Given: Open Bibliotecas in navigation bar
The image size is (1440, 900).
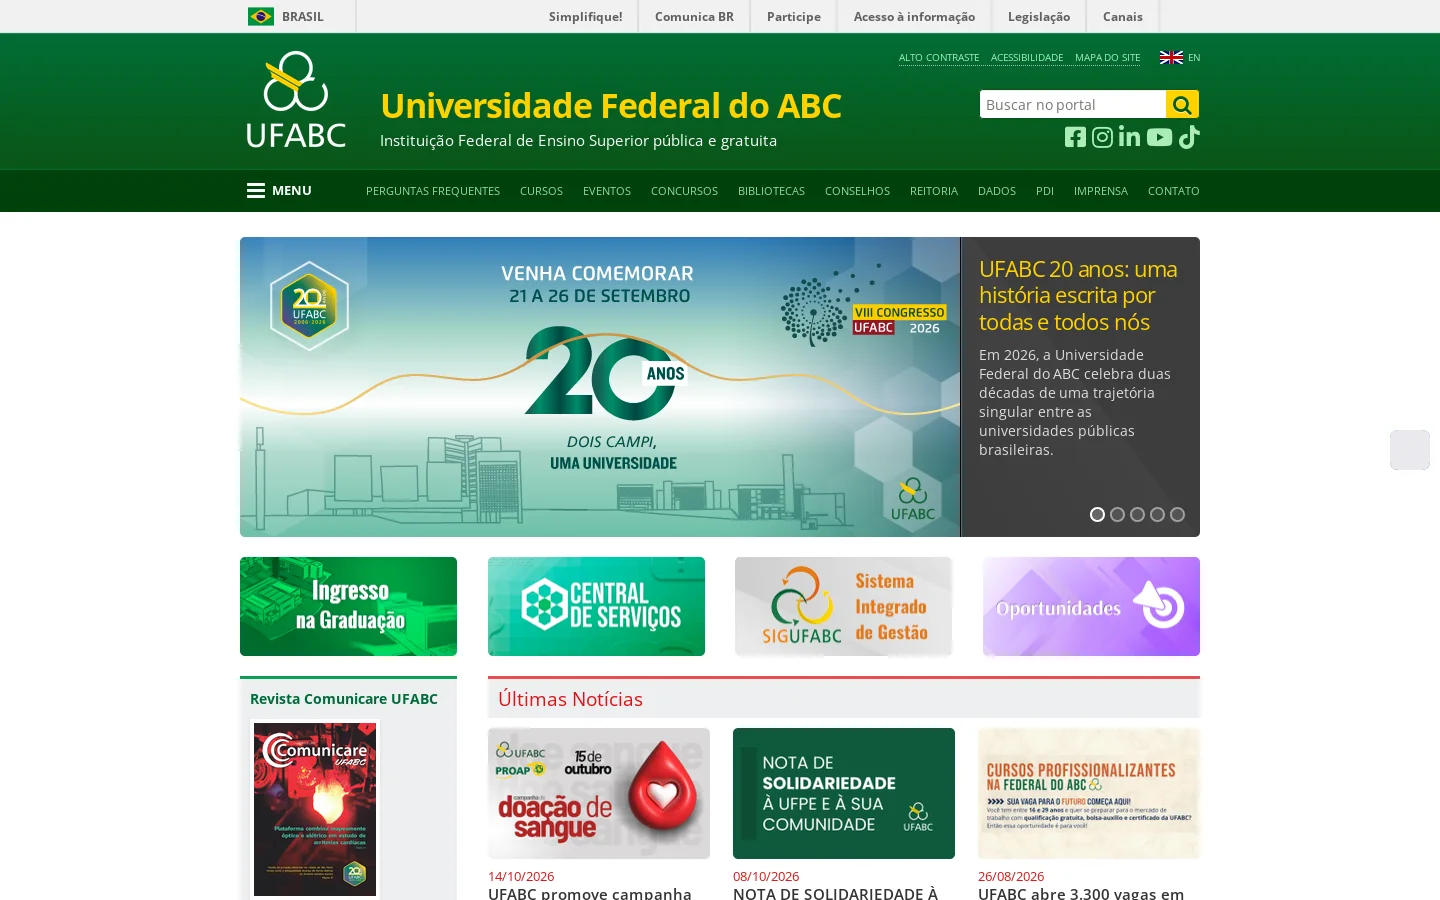Looking at the screenshot, I should 771,191.
